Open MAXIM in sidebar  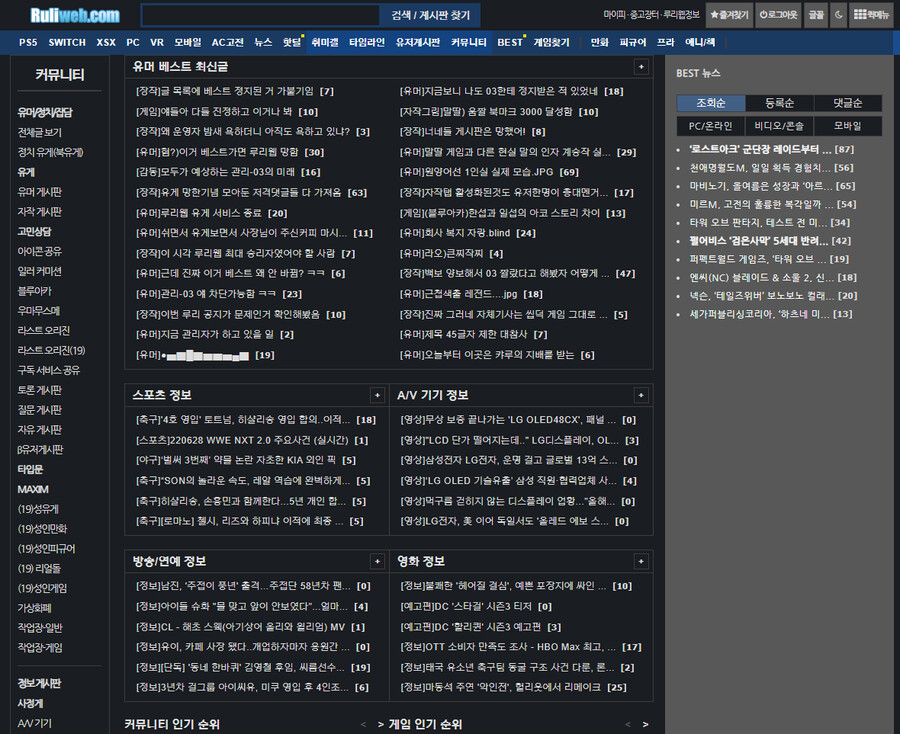(x=33, y=490)
